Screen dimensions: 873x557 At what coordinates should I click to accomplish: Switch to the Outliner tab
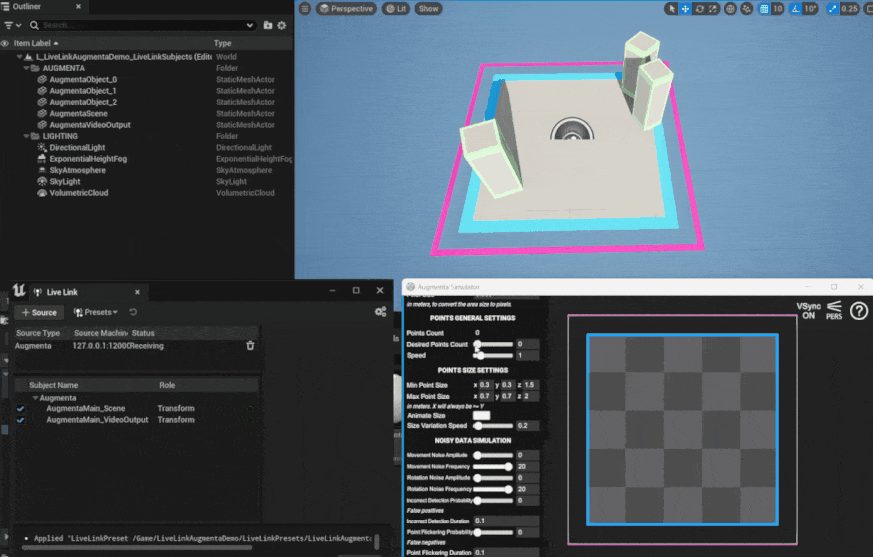pyautogui.click(x=26, y=6)
